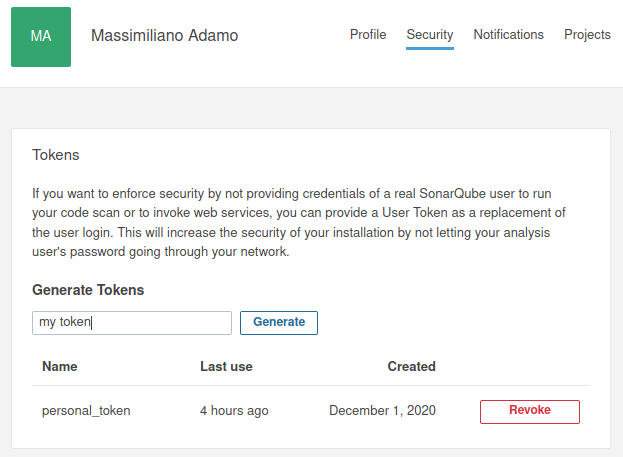Image resolution: width=623 pixels, height=457 pixels.
Task: Click the Generate button
Action: pos(279,323)
